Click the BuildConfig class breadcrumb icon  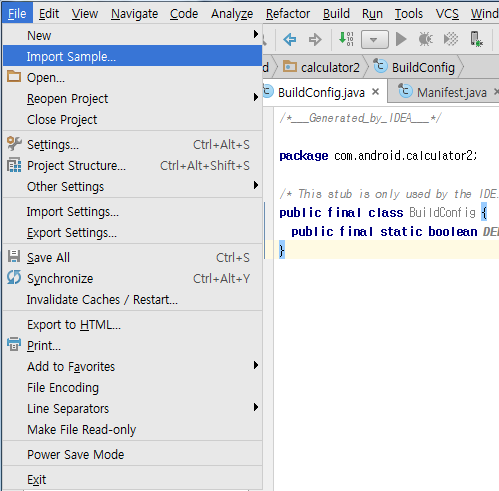pyautogui.click(x=380, y=66)
